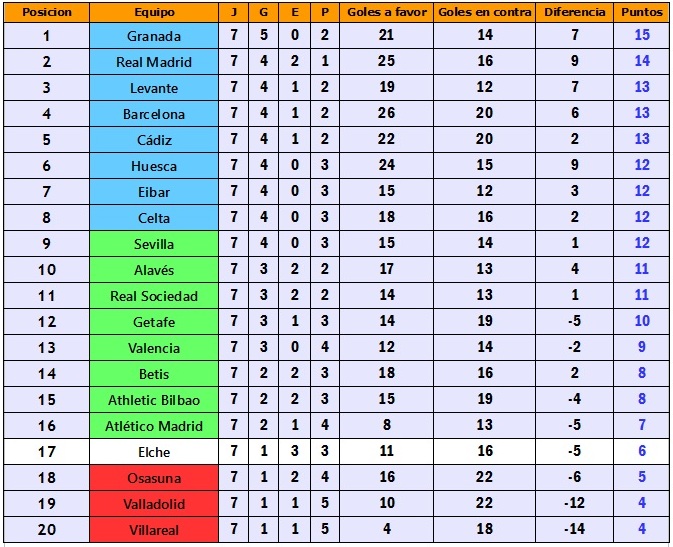Select the Goles en contra header
Screen dimensions: 673x547
(x=485, y=12)
